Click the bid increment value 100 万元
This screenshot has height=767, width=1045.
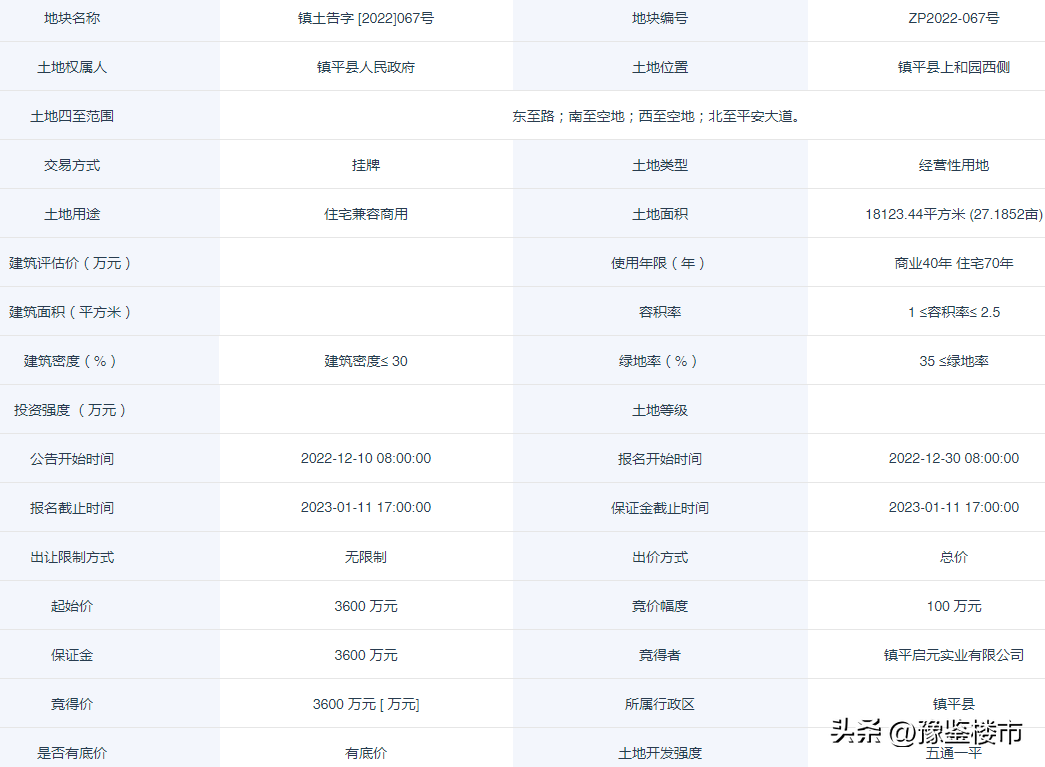coord(953,606)
